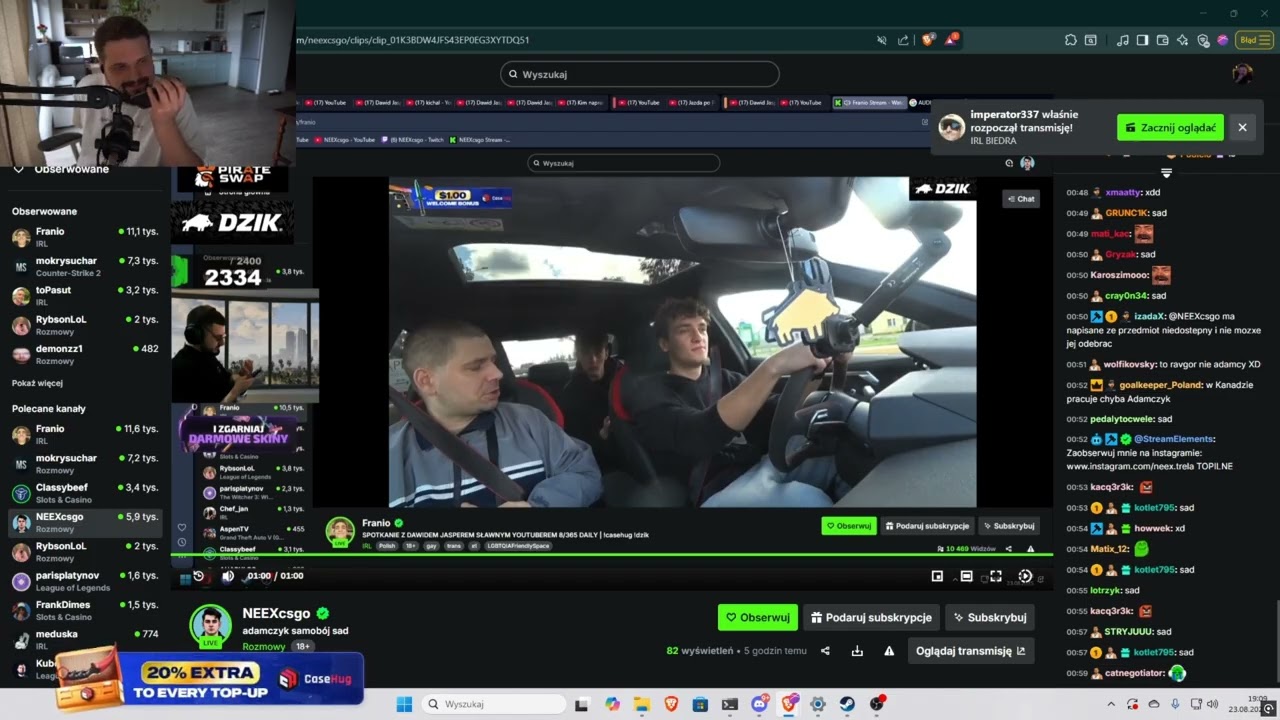Mute the clip with the speaker icon

point(228,576)
